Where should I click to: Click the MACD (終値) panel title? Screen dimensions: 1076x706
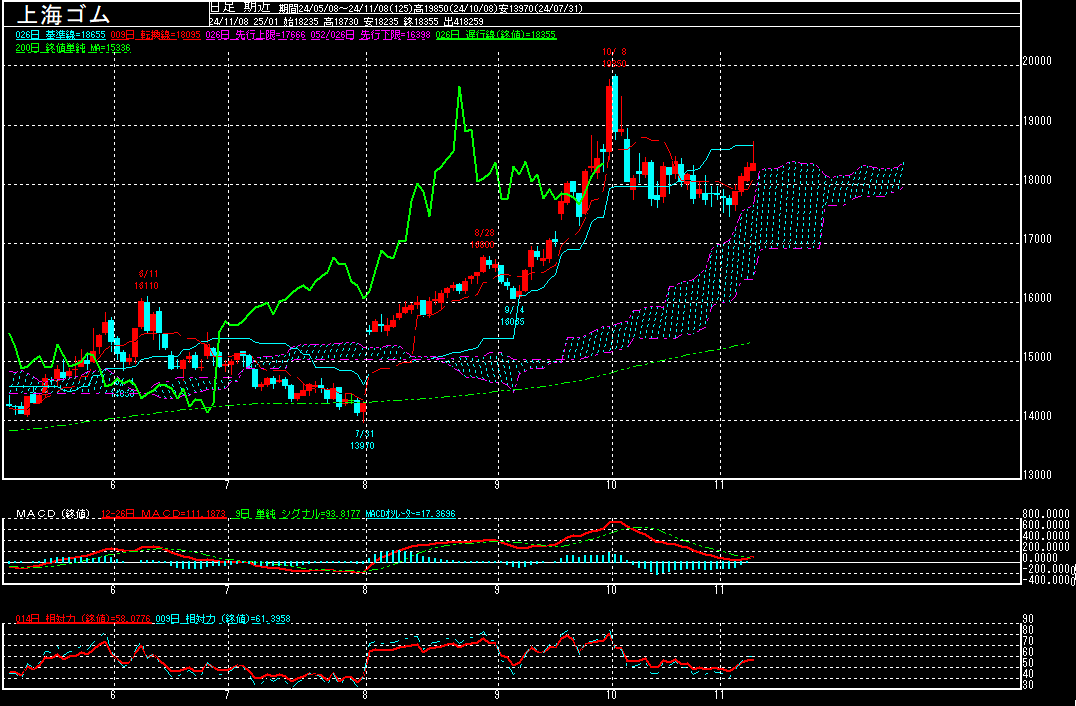coord(54,514)
